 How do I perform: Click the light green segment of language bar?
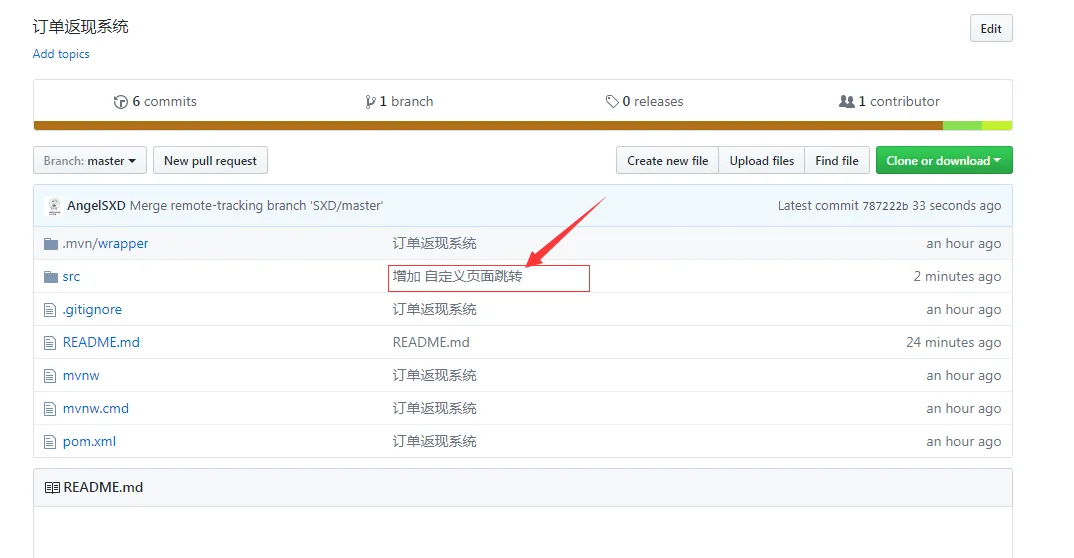coord(962,125)
